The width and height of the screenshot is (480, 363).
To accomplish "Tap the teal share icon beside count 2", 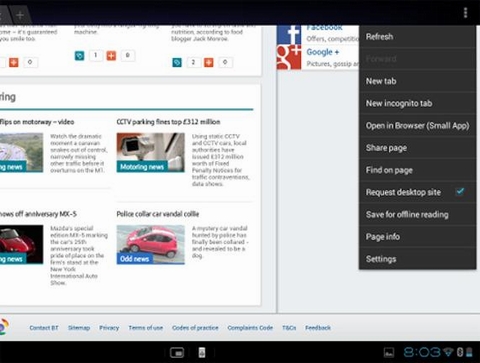I will pos(177,62).
